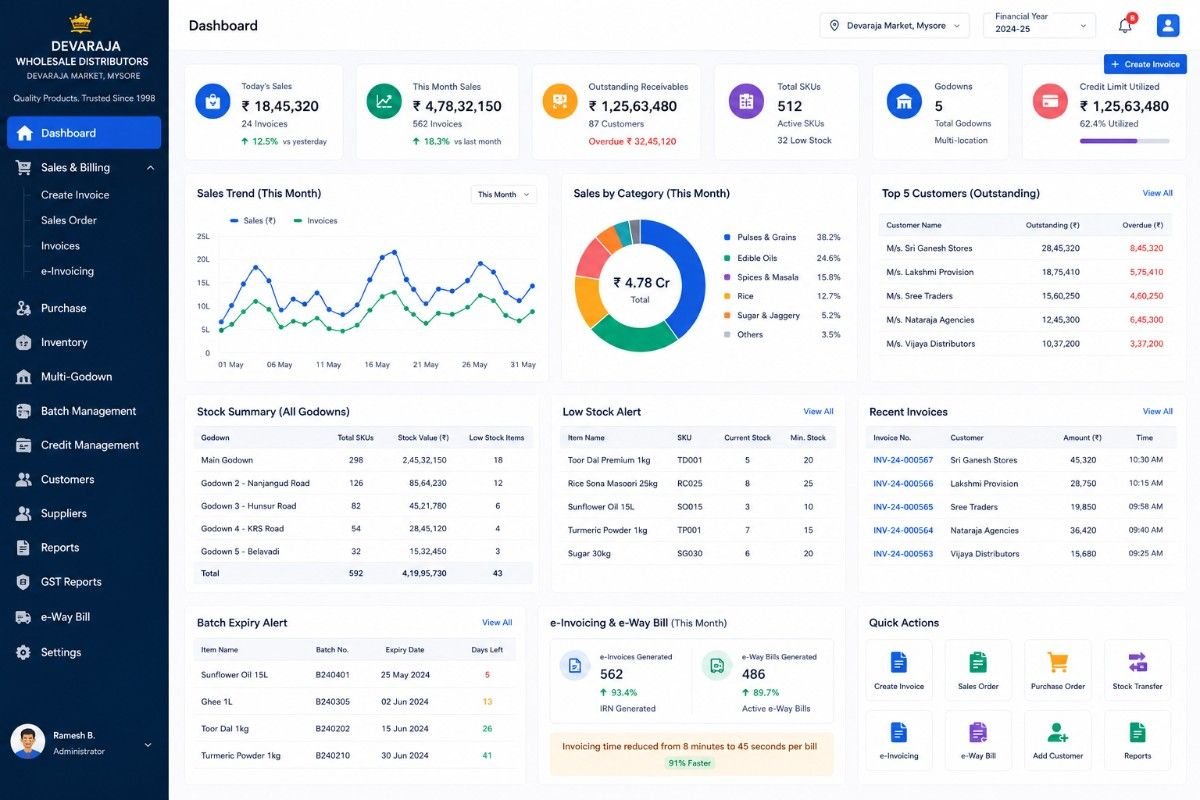Viewport: 1200px width, 800px height.
Task: Expand the Ramesh B. user menu chevron
Action: [x=148, y=744]
